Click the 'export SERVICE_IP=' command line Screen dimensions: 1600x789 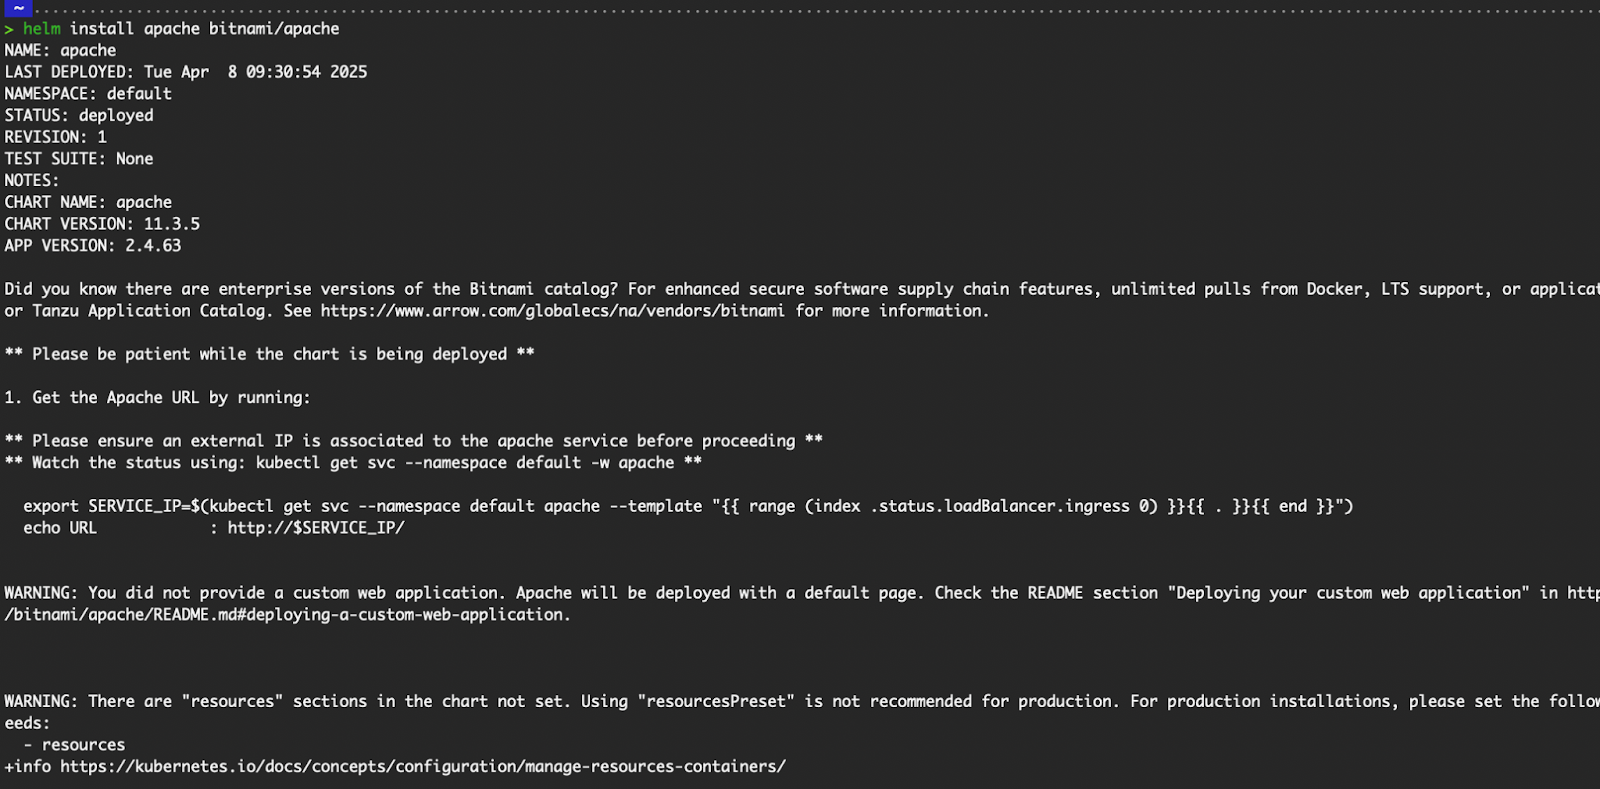click(688, 506)
